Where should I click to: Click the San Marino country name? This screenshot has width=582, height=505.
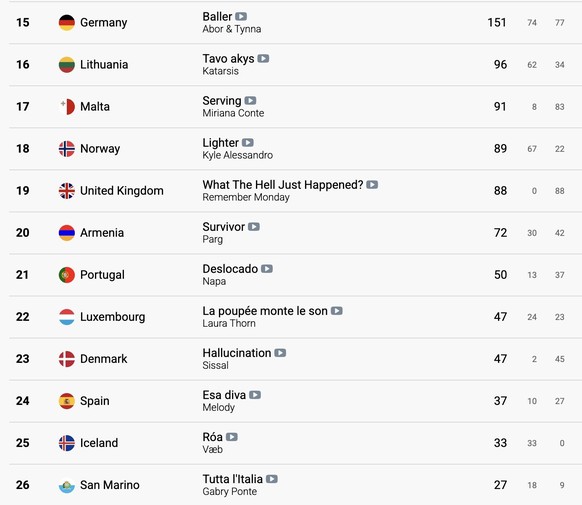coord(110,485)
